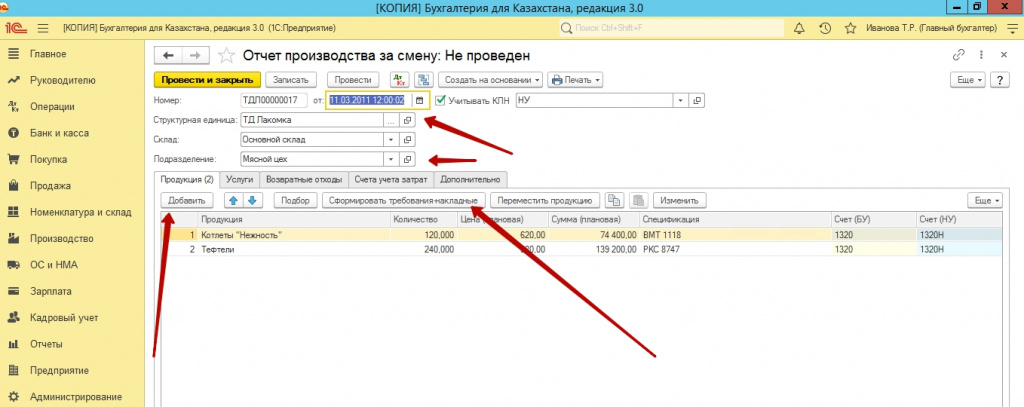The height and width of the screenshot is (407, 1024).
Task: Open the service settings icon at far right of top bar
Action: tap(1011, 28)
